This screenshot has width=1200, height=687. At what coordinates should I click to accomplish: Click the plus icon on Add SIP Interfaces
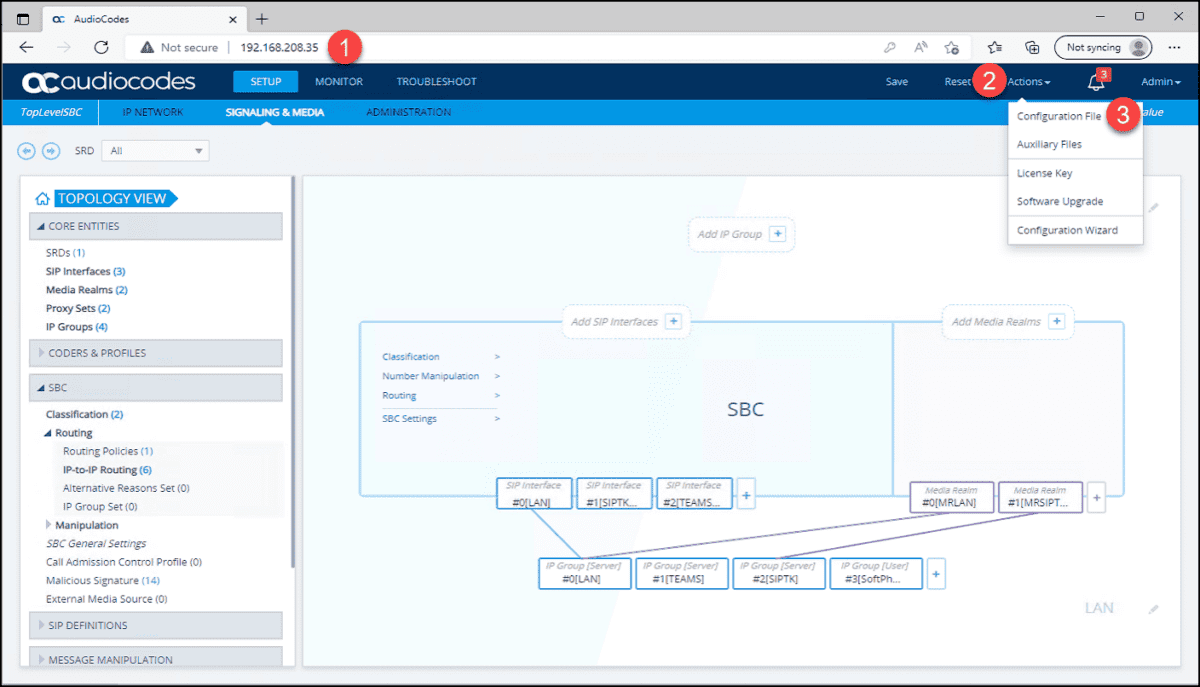click(x=675, y=321)
